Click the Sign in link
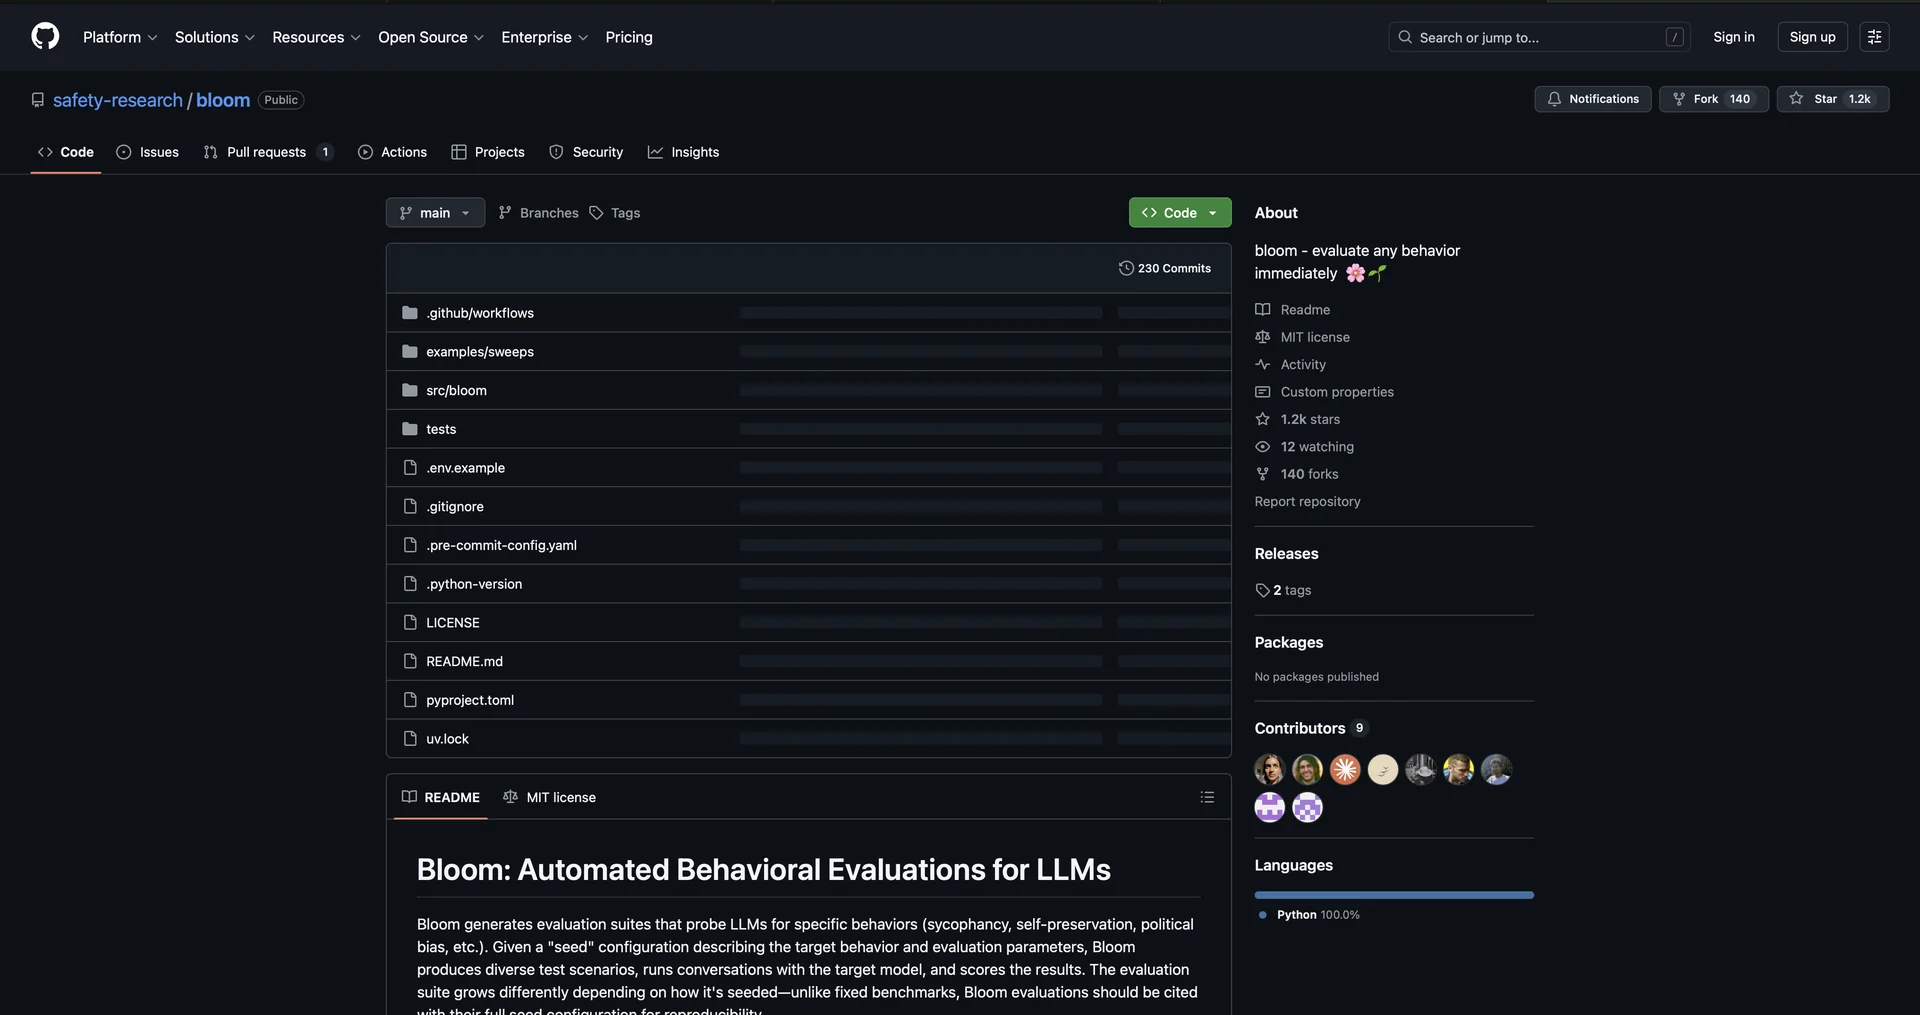This screenshot has height=1015, width=1920. coord(1734,37)
